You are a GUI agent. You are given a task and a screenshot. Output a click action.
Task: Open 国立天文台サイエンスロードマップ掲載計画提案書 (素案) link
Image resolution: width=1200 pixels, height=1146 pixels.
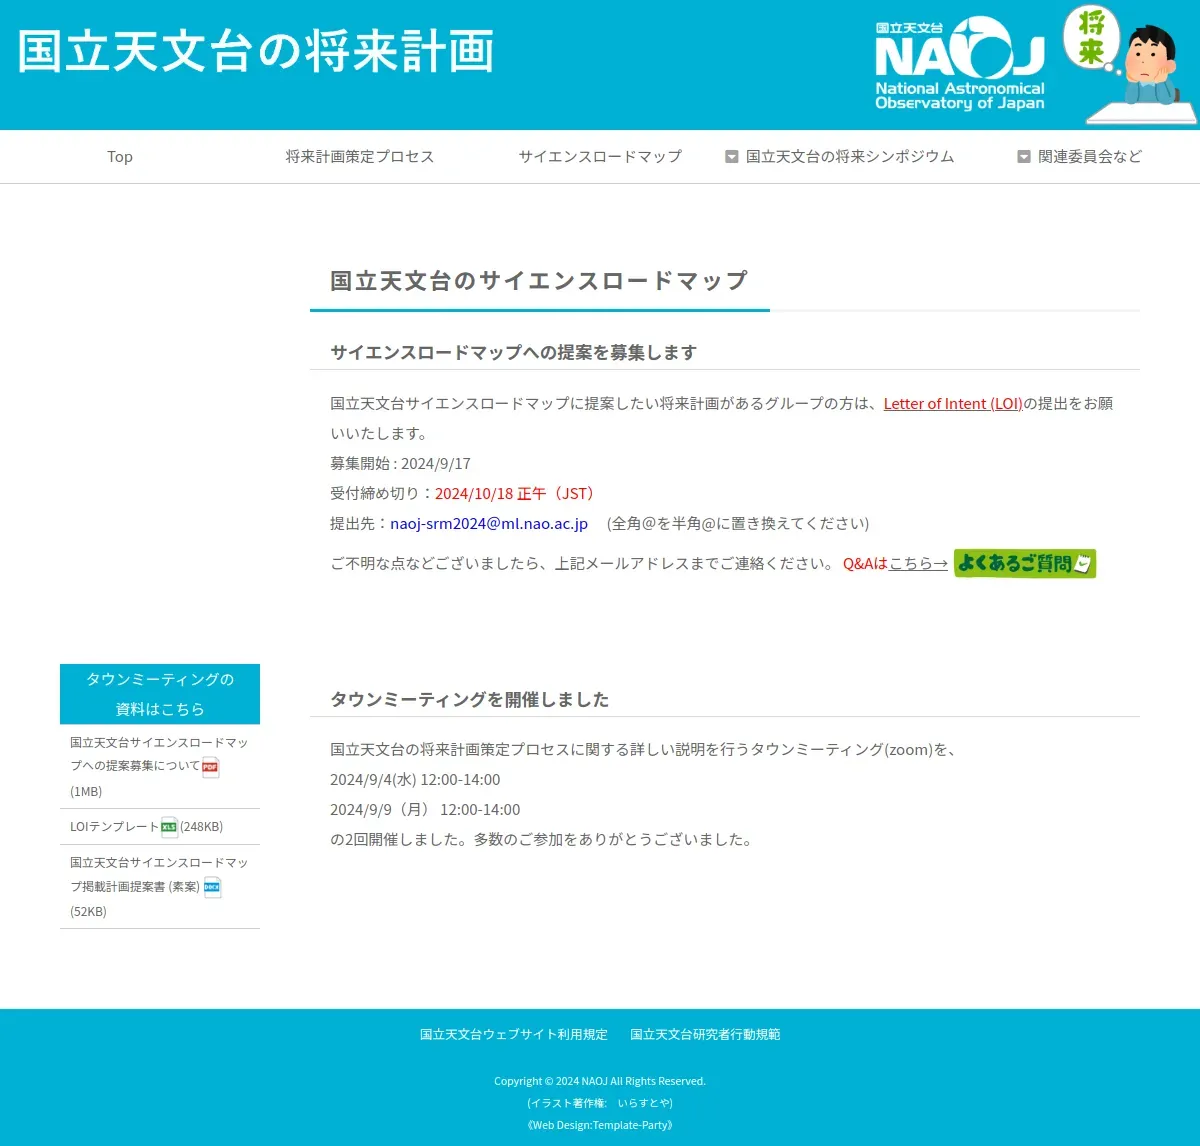159,875
